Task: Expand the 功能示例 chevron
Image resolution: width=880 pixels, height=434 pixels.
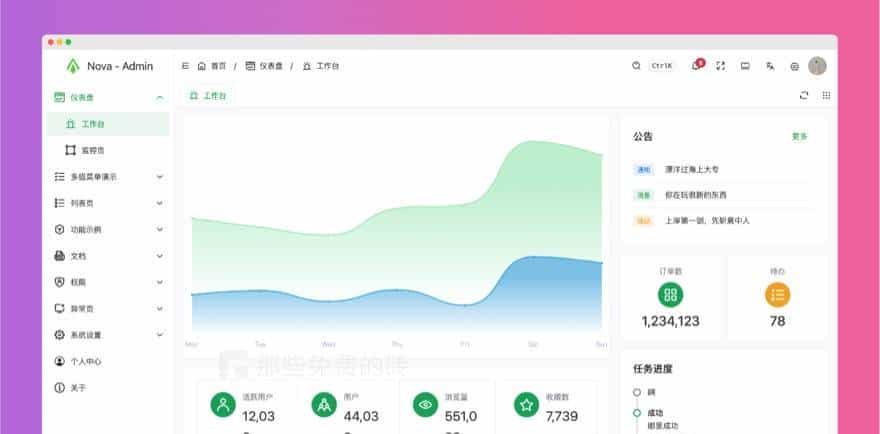Action: point(160,229)
